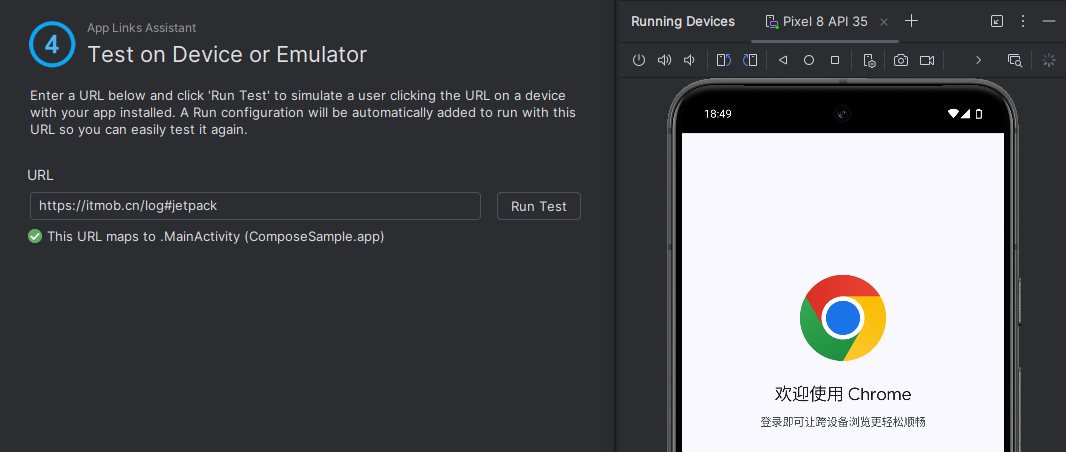Tap the emulator Back triangle button

pyautogui.click(x=783, y=60)
